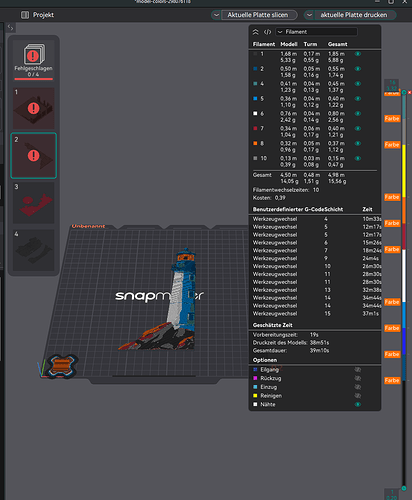The height and width of the screenshot is (500, 412).
Task: Open the Filament view type dropdown
Action: pyautogui.click(x=317, y=32)
